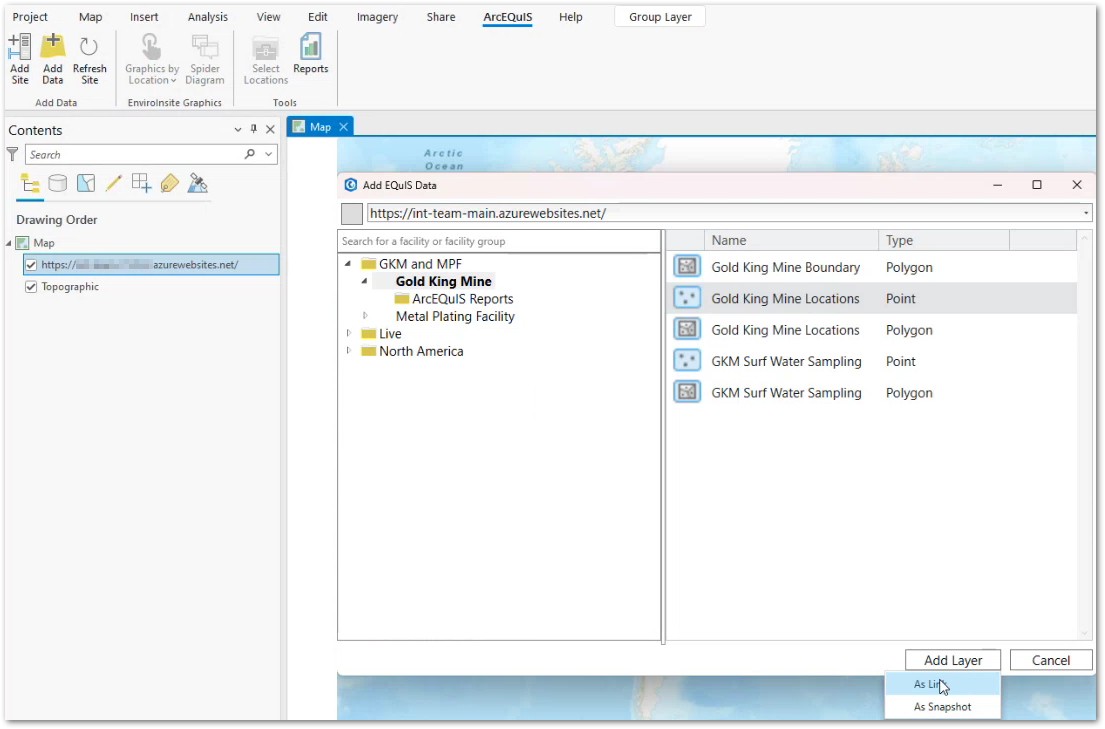Viewport: 1105px width, 729px height.
Task: Sort by the Name column header
Action: coord(791,240)
